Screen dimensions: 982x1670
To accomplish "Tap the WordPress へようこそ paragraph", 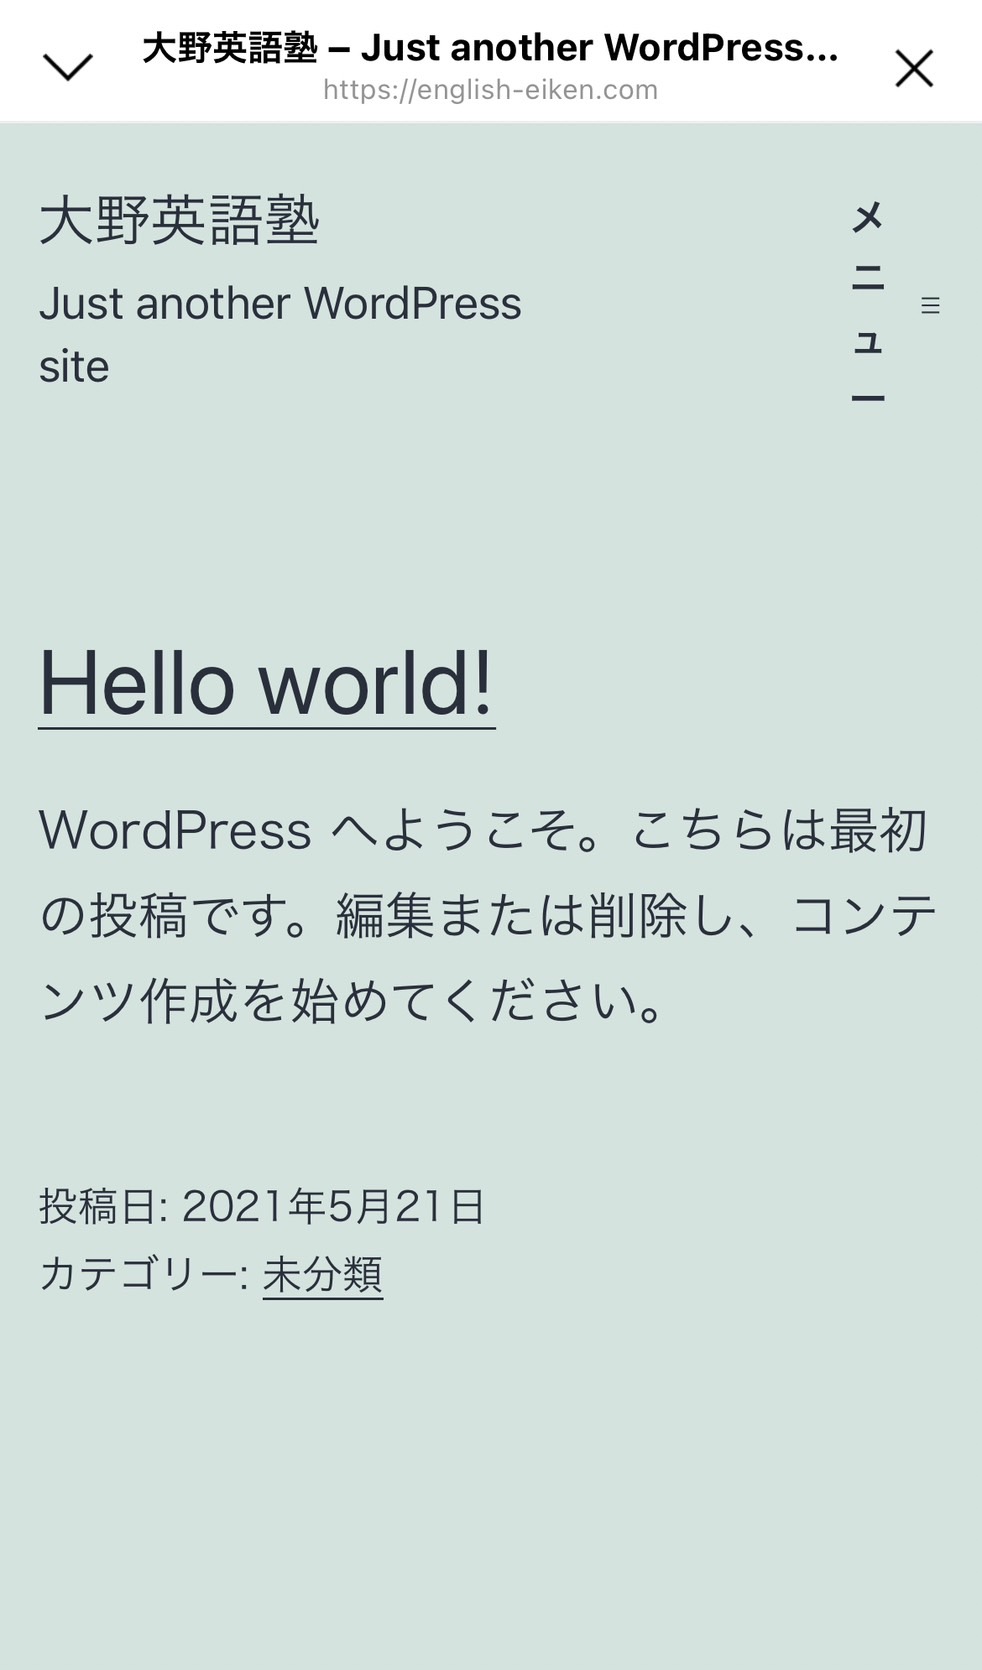I will click(x=488, y=915).
